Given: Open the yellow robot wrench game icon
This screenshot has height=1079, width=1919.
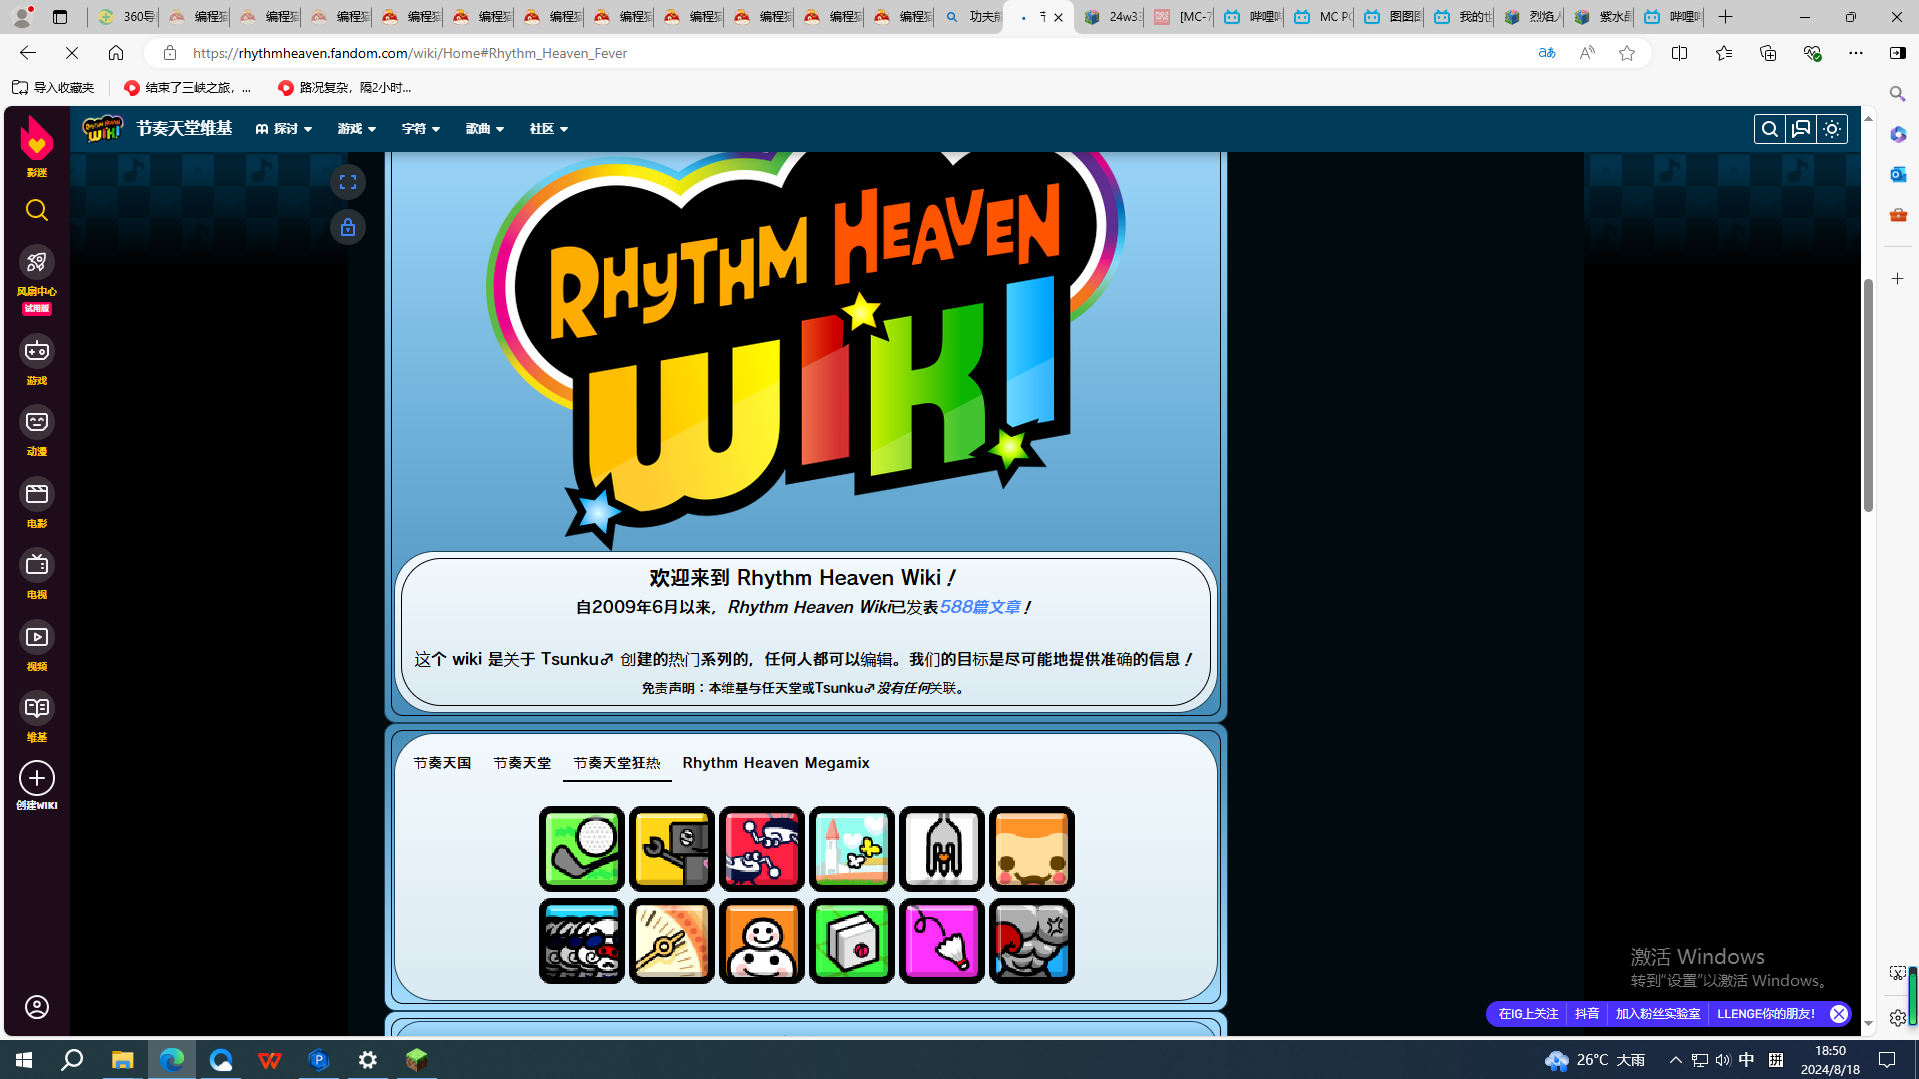Looking at the screenshot, I should (672, 849).
